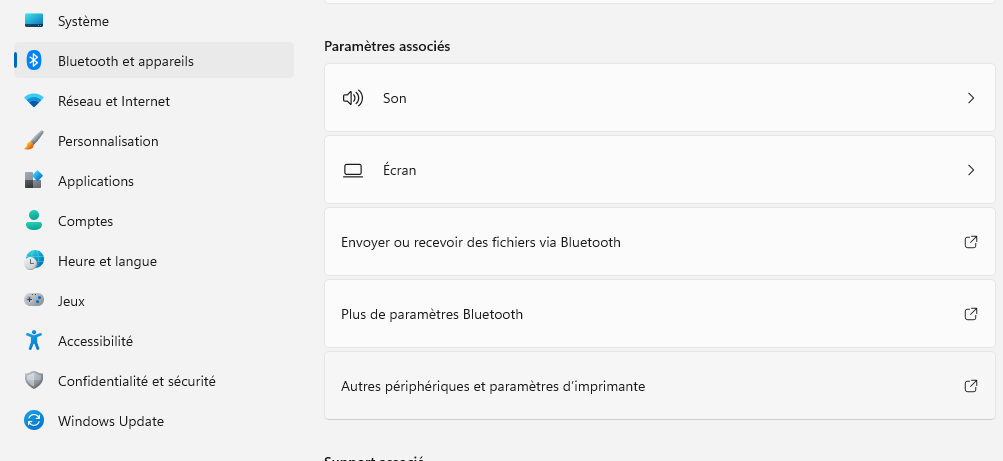Open Envoyer ou recevoir des fichiers via Bluetooth
Viewport: 1003px width, 461px height.
[x=659, y=242]
